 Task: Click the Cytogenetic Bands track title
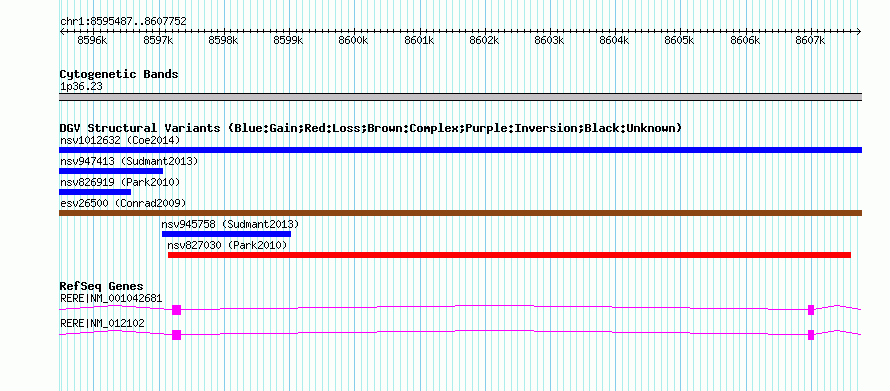pyautogui.click(x=119, y=74)
